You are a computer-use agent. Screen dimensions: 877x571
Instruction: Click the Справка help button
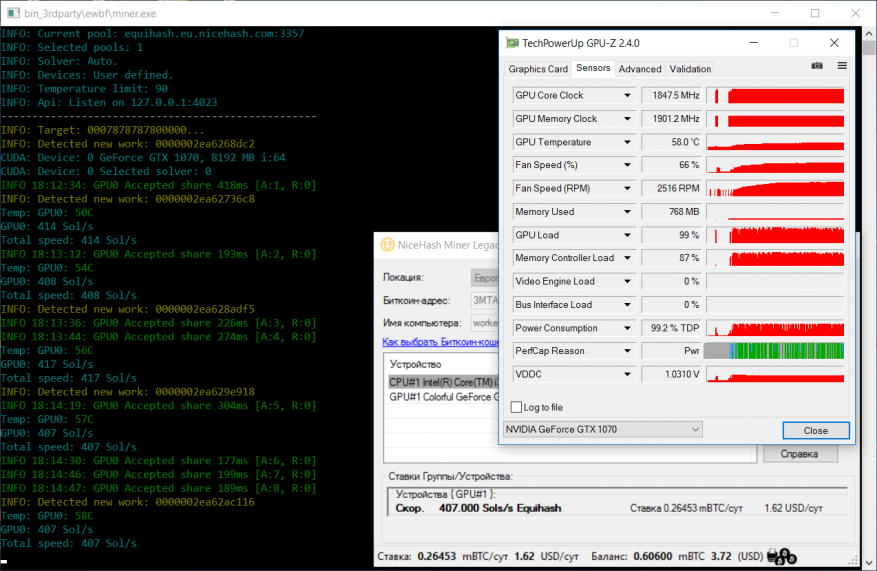click(x=800, y=454)
